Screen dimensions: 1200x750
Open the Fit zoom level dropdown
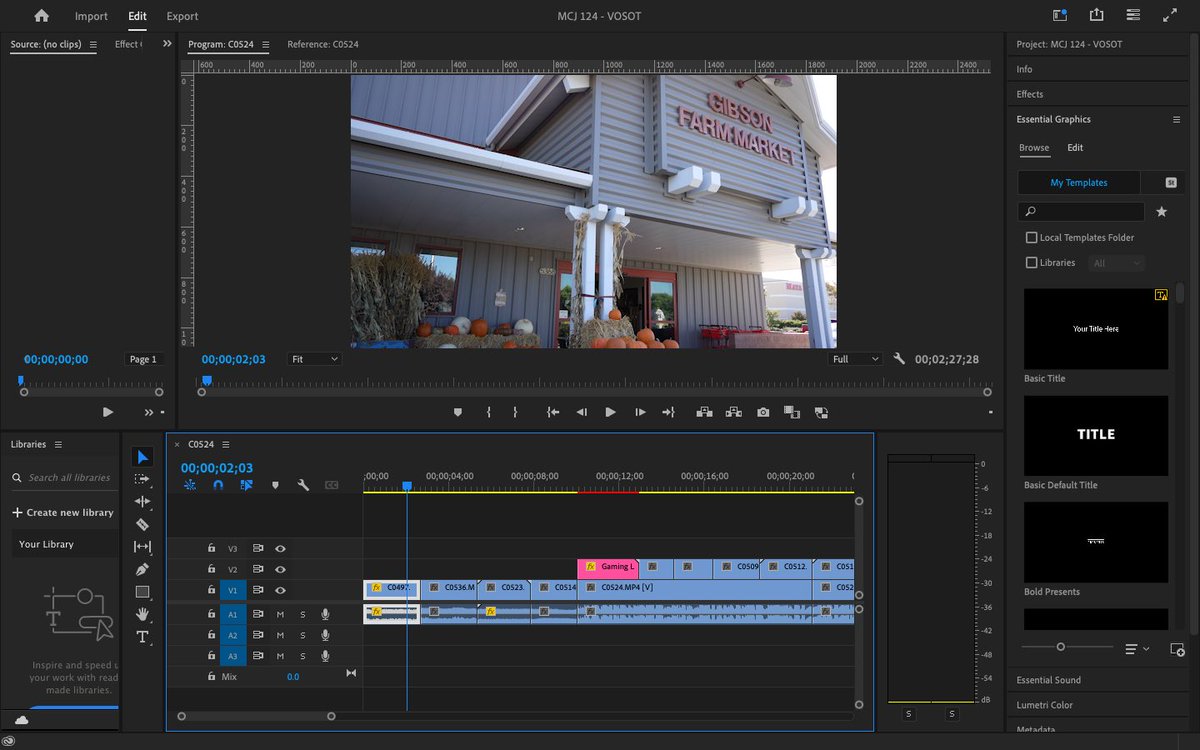(314, 359)
